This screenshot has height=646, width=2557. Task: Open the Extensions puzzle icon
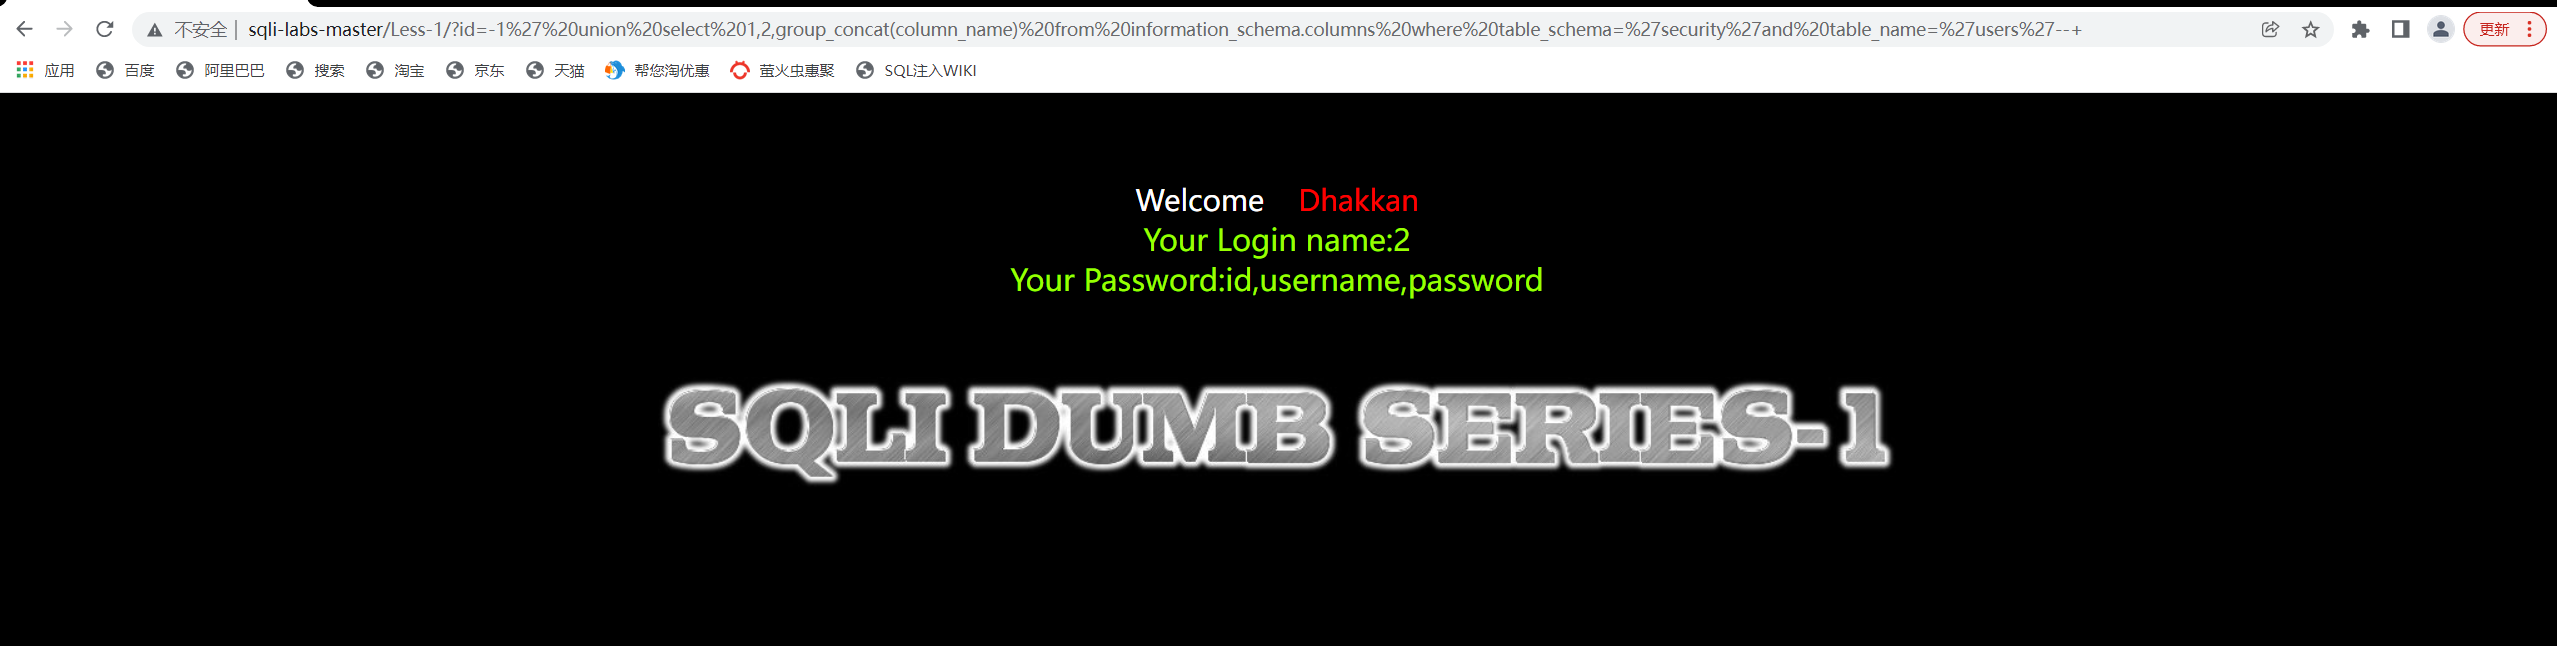point(2360,30)
